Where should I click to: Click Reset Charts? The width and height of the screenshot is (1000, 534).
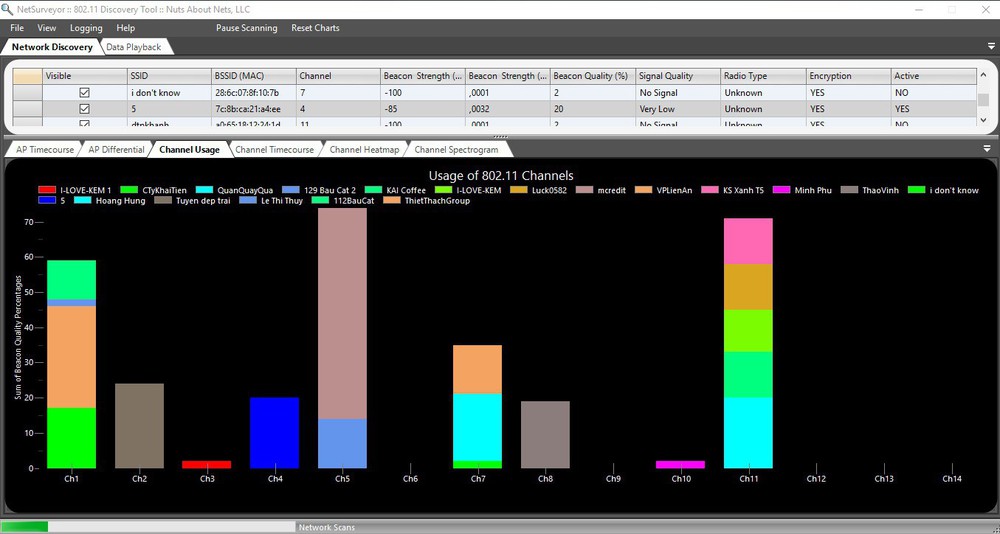click(315, 28)
